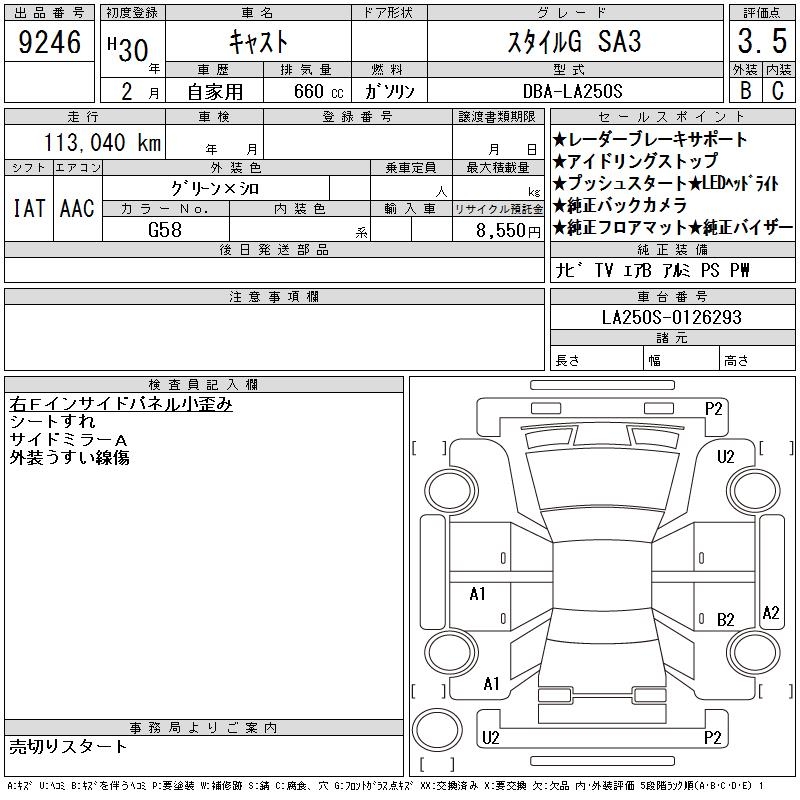Click the inspector note 右Fインサイドパネル小歪み
This screenshot has height=800, width=800.
click(121, 404)
